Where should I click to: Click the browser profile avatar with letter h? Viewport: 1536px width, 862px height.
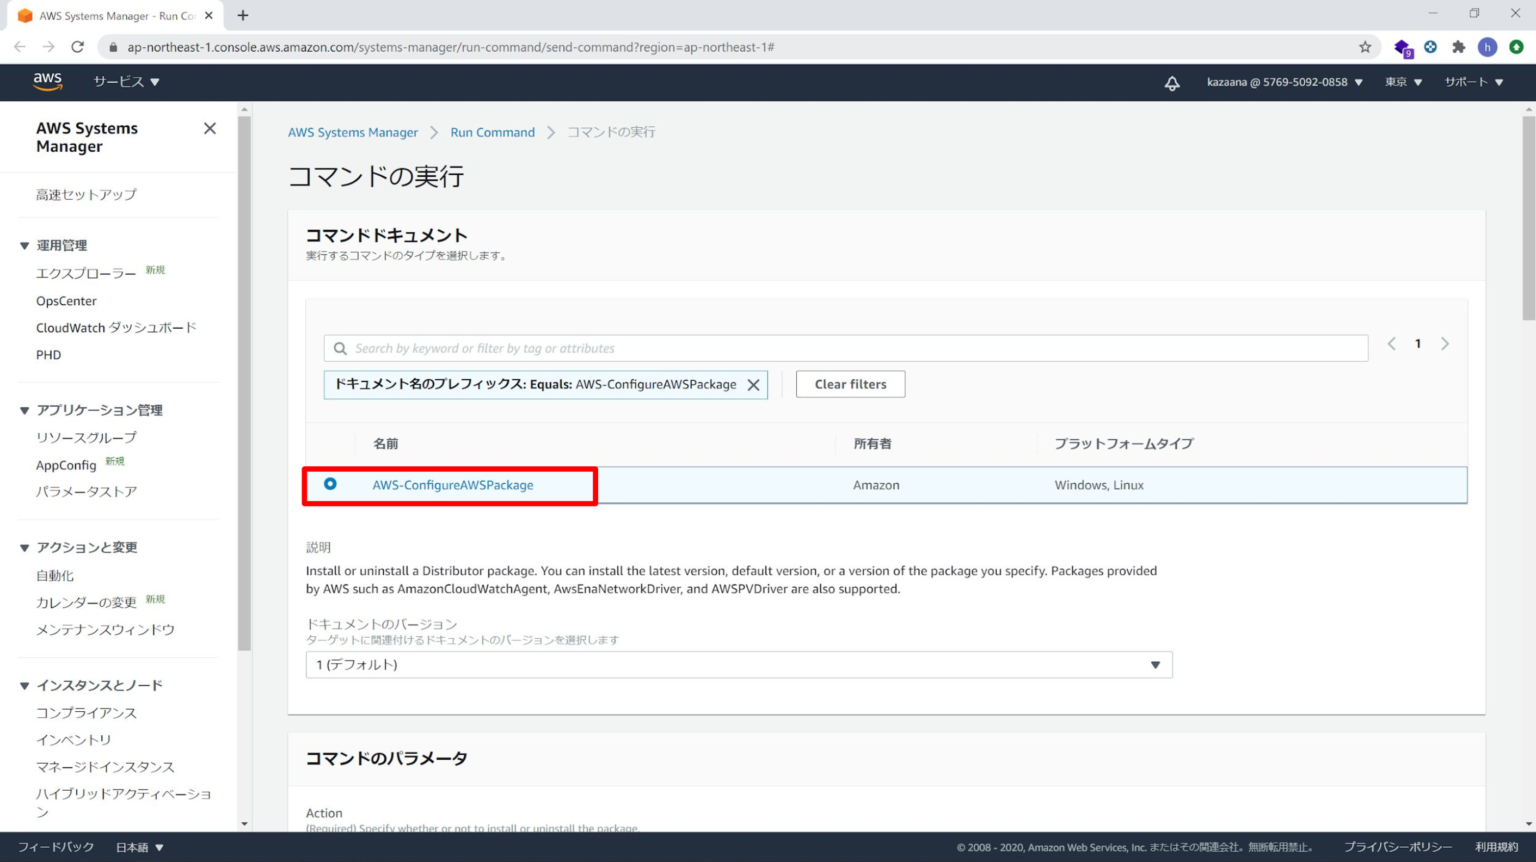[1489, 46]
